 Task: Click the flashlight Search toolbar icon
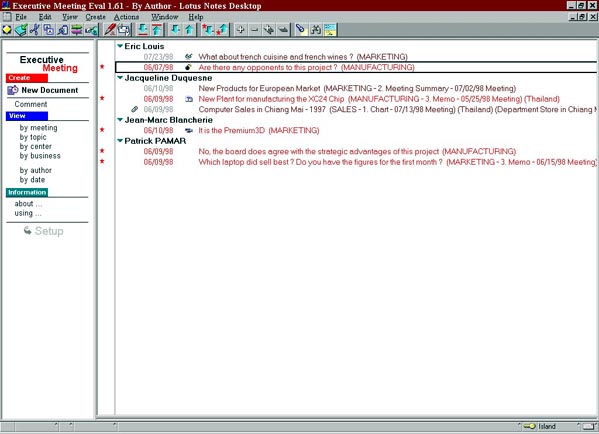coord(301,29)
